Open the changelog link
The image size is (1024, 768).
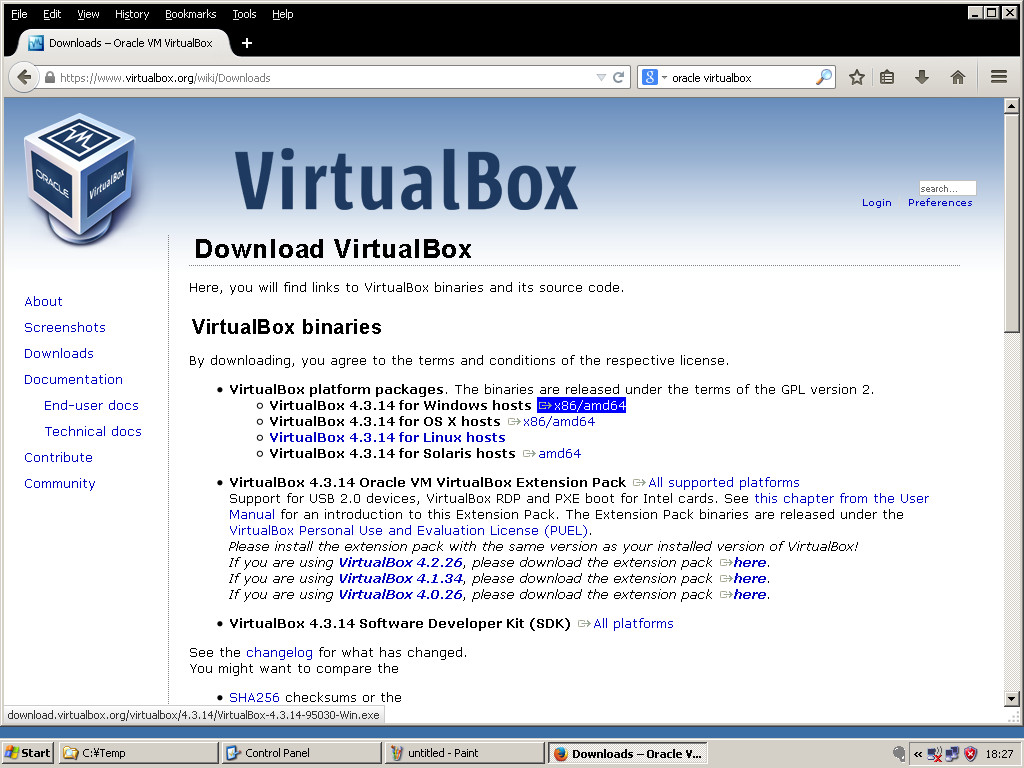(279, 652)
